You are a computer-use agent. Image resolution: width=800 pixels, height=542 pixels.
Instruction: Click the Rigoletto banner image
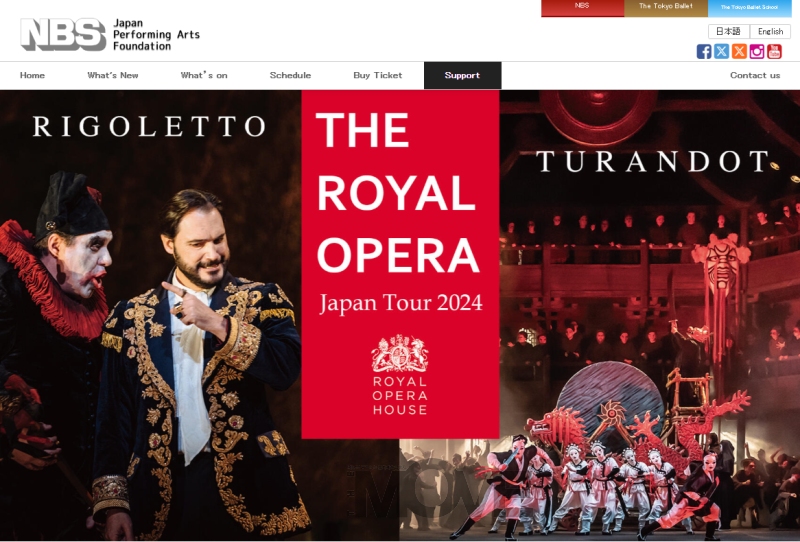tap(151, 315)
